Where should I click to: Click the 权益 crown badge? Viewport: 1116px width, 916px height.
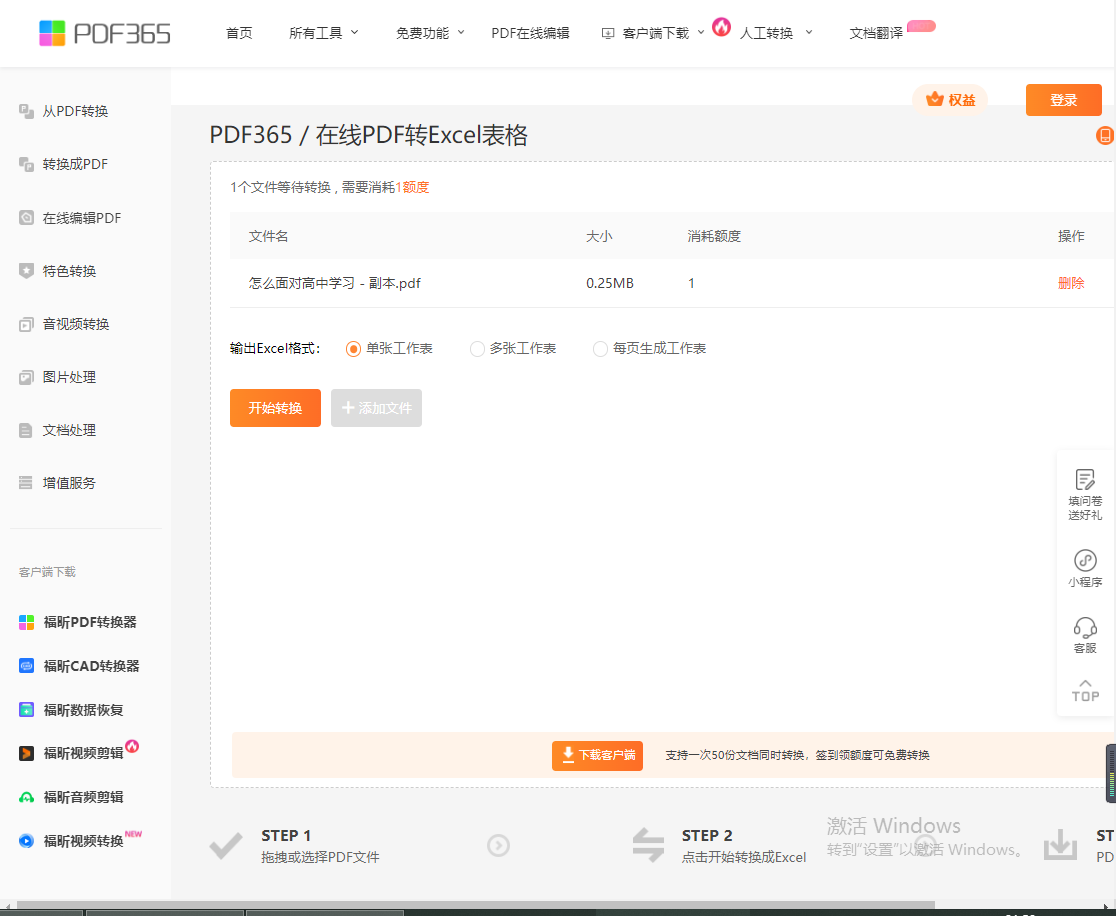pos(950,100)
